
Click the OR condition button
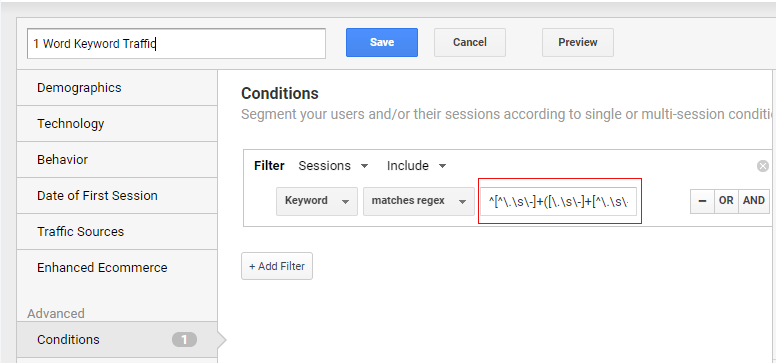click(x=726, y=201)
